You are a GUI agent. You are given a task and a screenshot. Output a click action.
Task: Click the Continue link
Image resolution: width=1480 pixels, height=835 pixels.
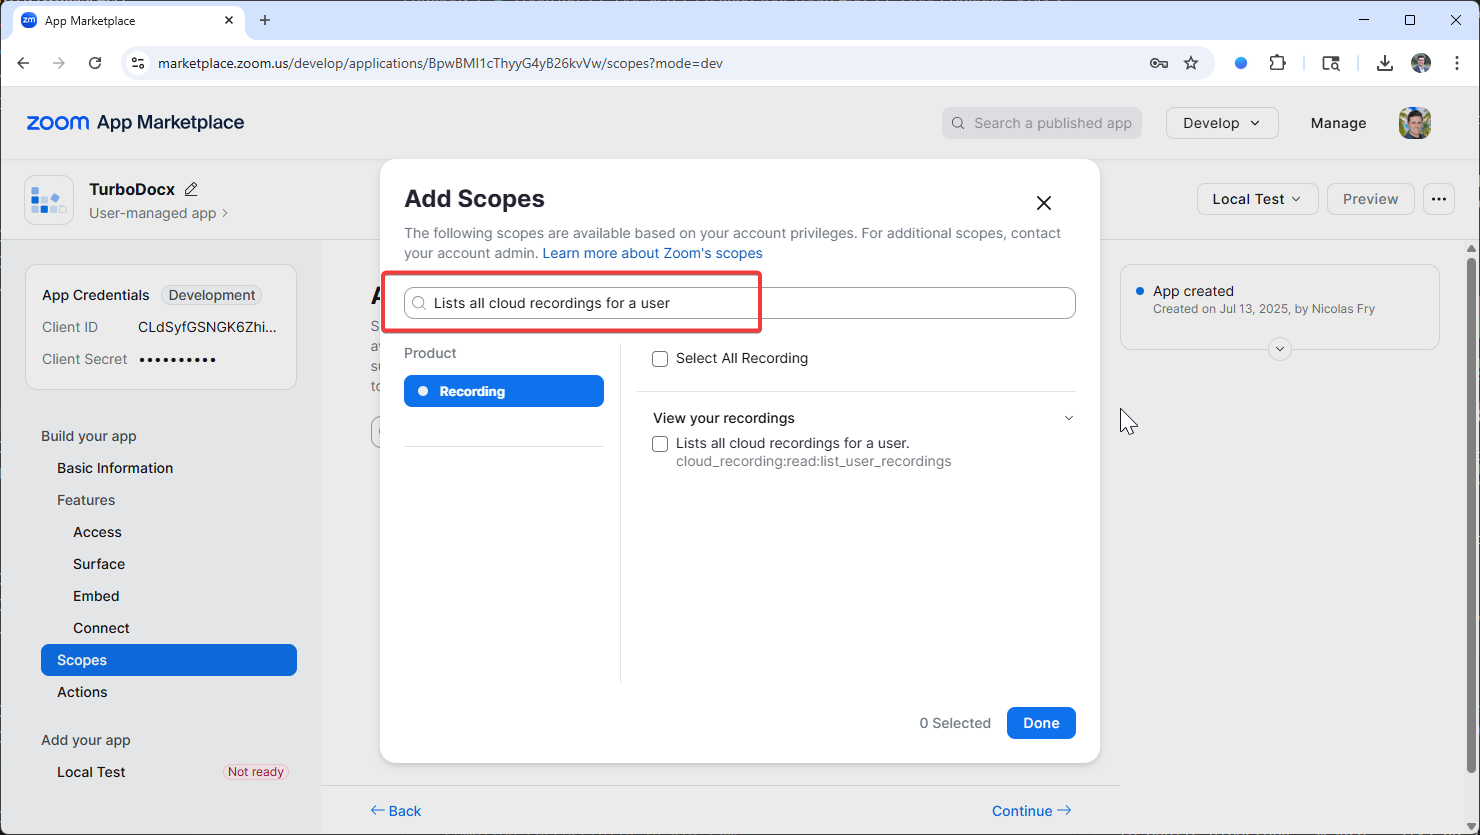pyautogui.click(x=1031, y=811)
